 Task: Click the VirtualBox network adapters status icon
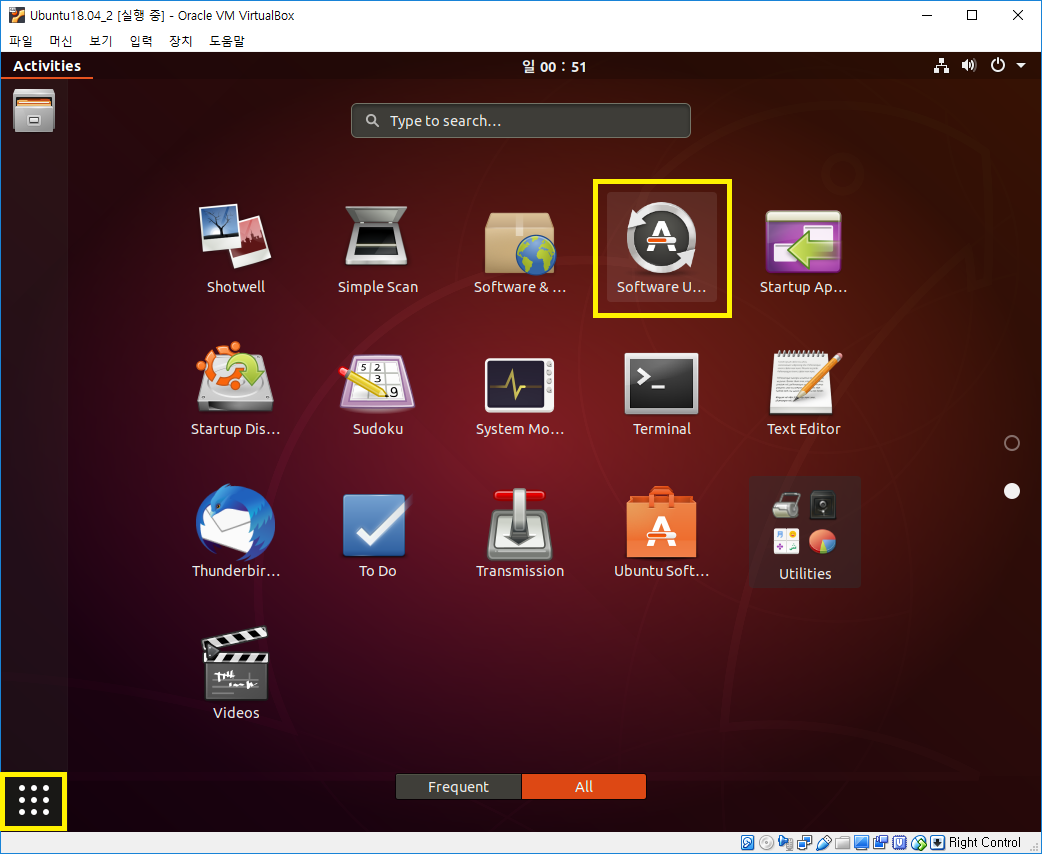coord(804,843)
